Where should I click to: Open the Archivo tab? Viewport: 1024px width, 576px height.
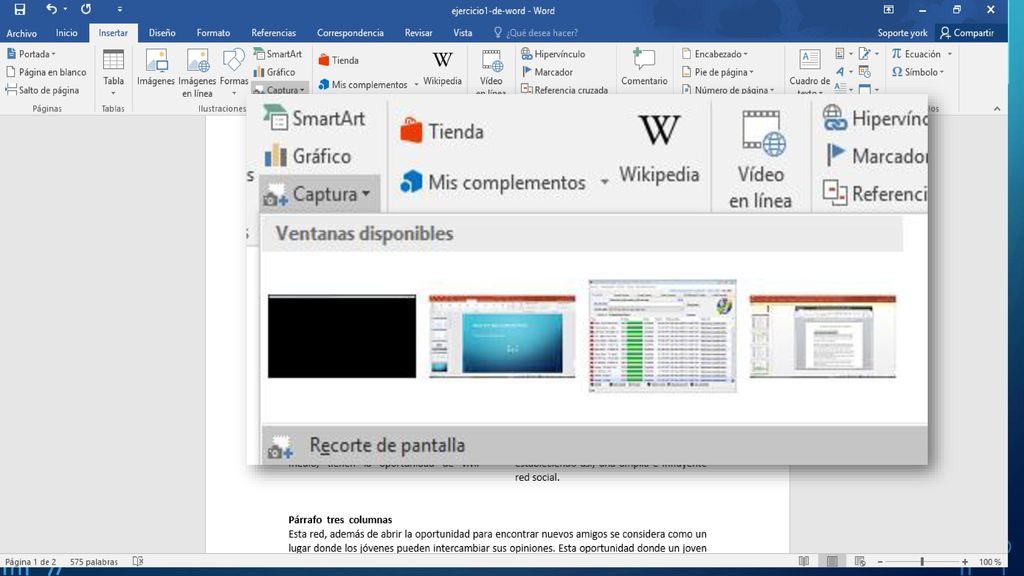22,33
